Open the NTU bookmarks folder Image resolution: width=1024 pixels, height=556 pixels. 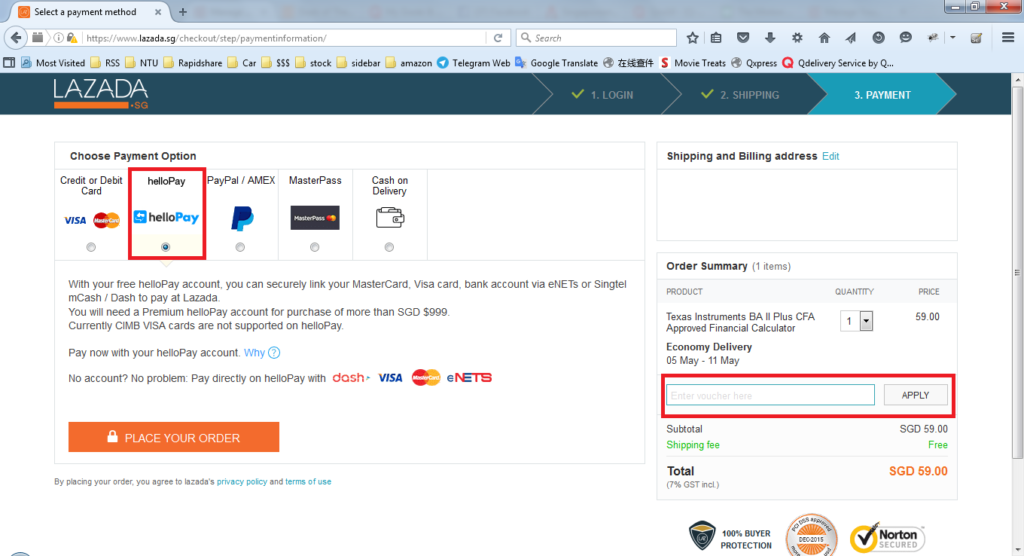142,63
